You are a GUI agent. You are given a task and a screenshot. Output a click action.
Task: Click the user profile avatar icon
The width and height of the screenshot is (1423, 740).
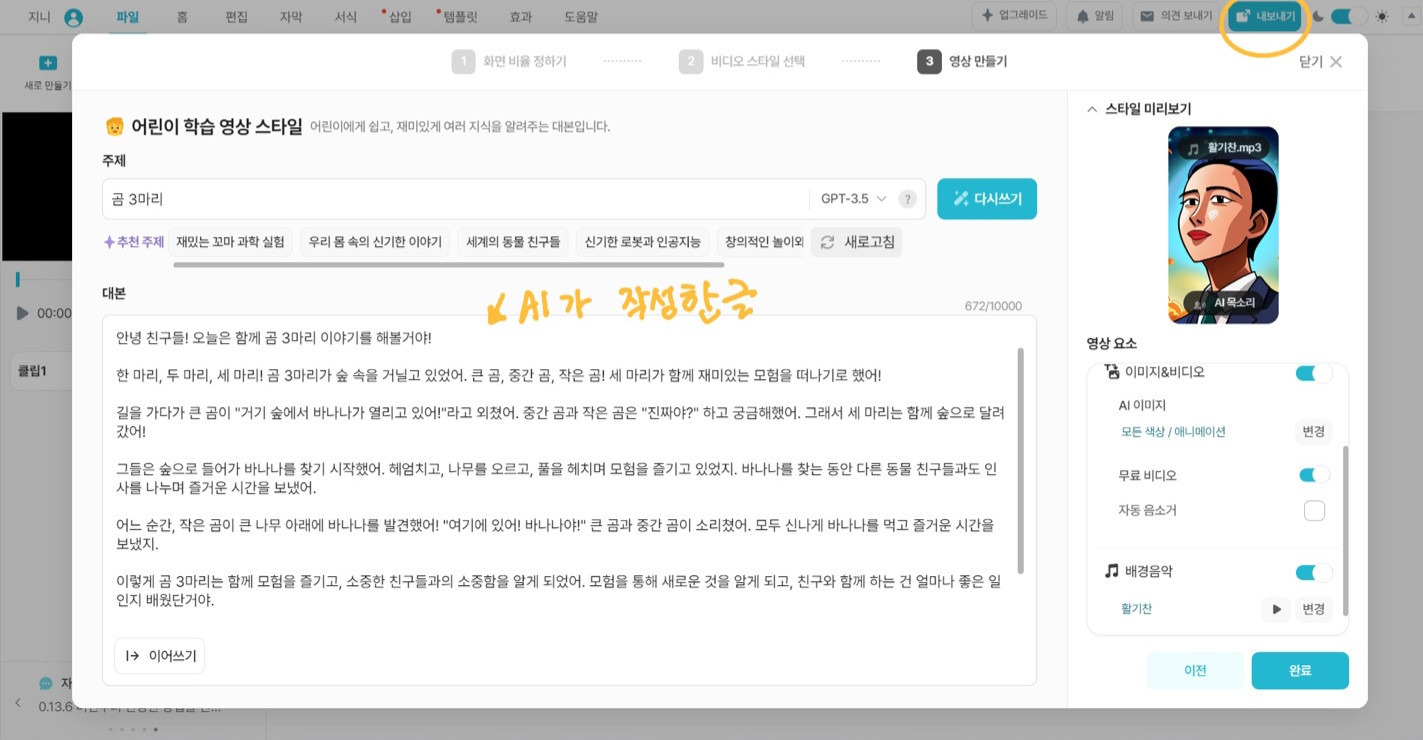(x=73, y=17)
